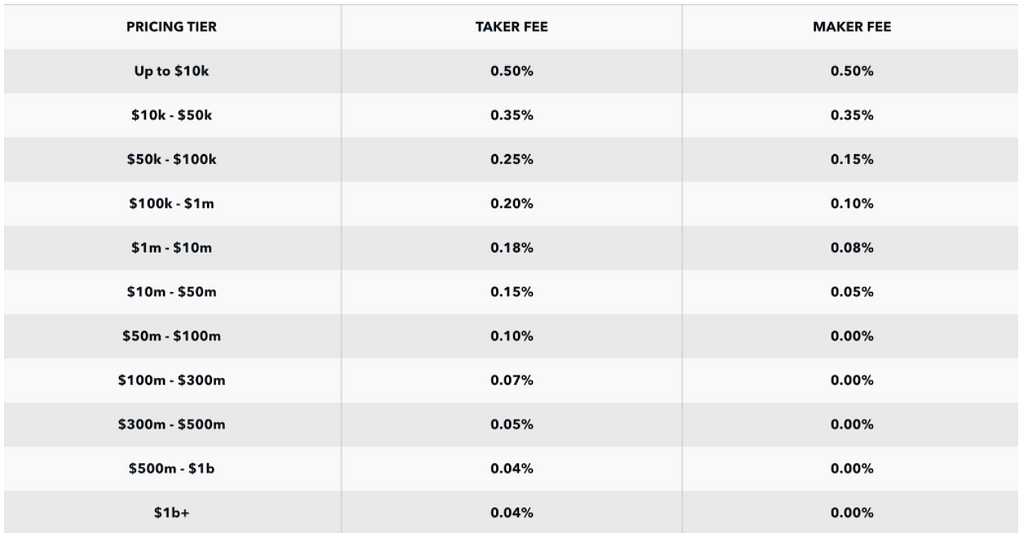Click the 0.15% maker fee value
1024x539 pixels.
(851, 159)
